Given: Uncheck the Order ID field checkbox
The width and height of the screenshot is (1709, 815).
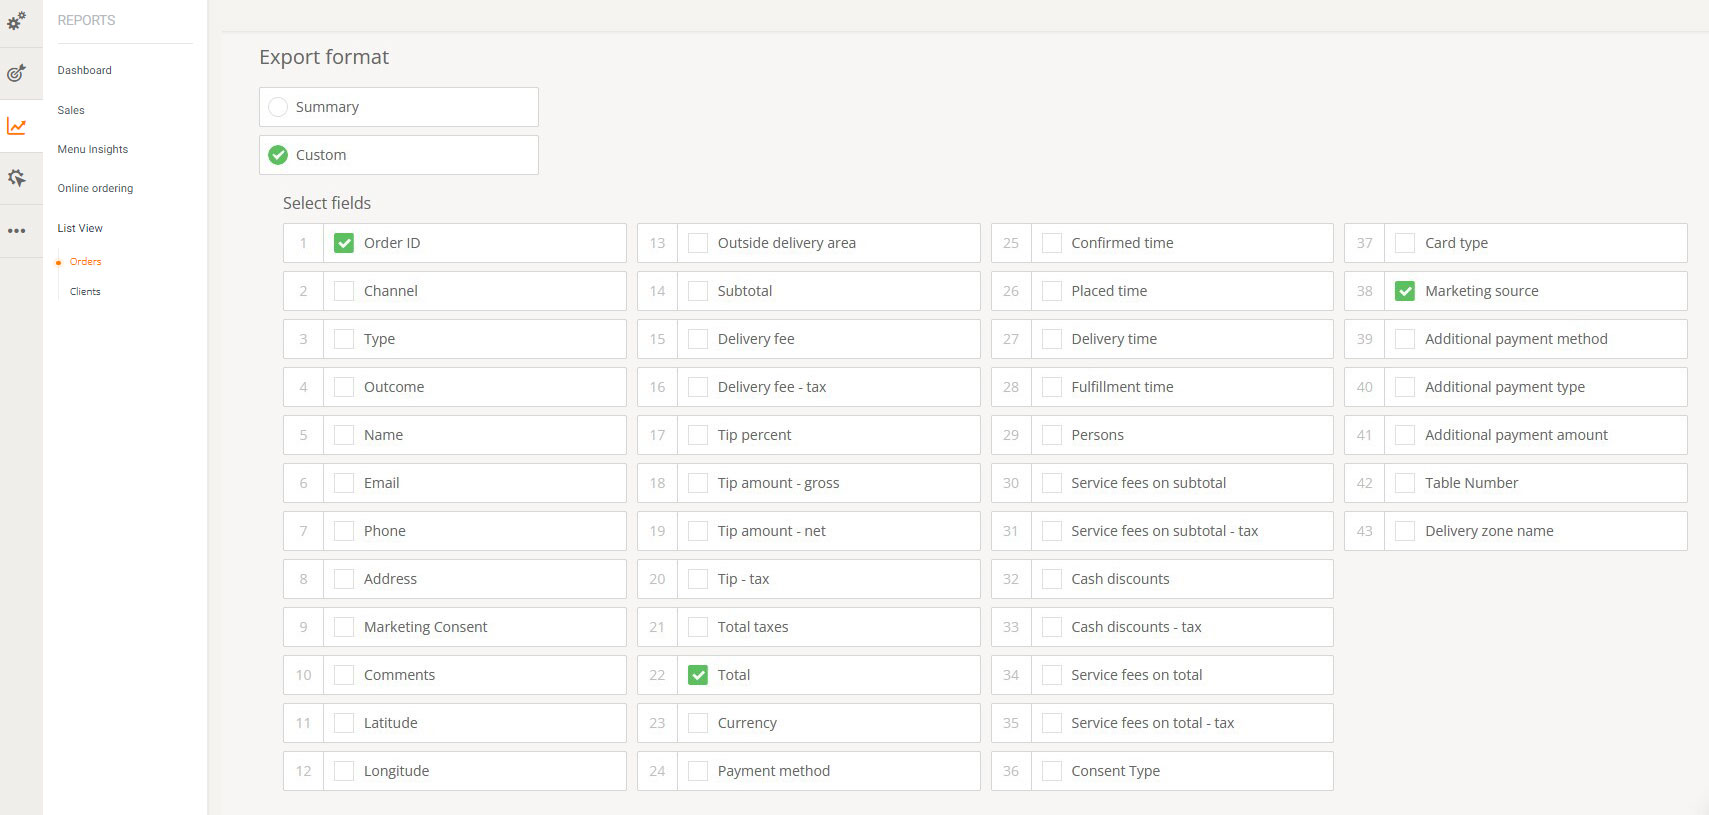Looking at the screenshot, I should point(344,243).
